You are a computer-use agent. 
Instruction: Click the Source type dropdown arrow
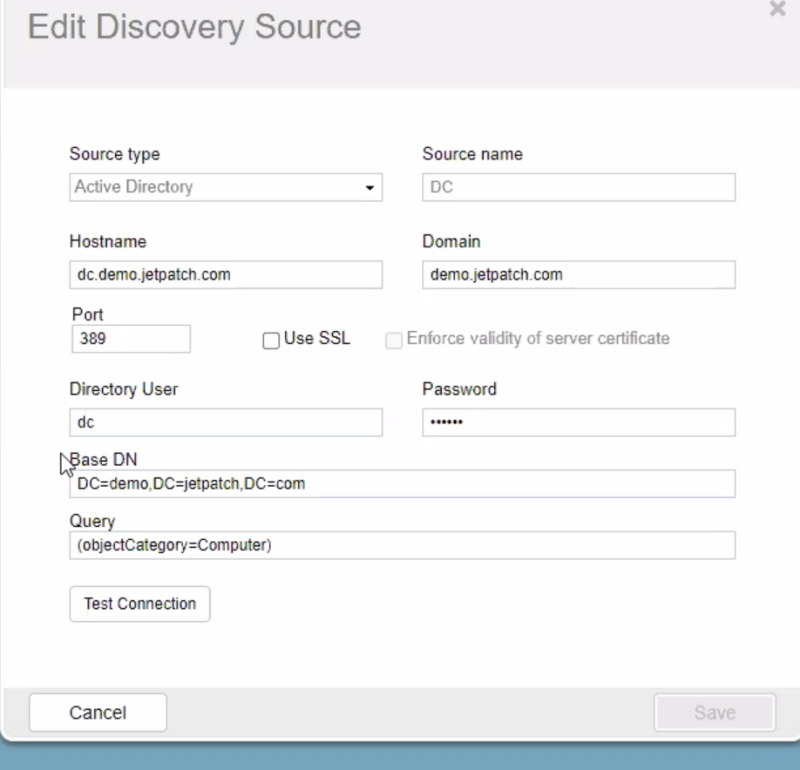point(369,187)
